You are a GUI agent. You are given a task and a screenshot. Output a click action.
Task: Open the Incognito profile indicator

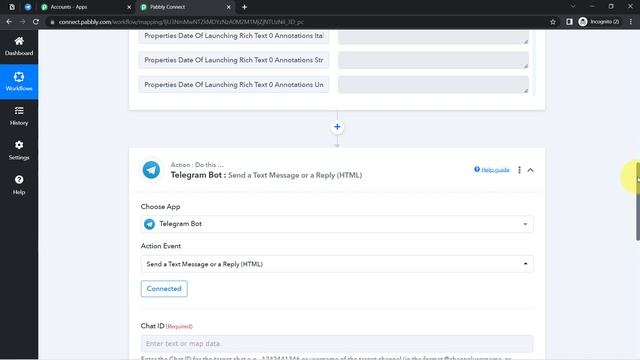click(599, 22)
